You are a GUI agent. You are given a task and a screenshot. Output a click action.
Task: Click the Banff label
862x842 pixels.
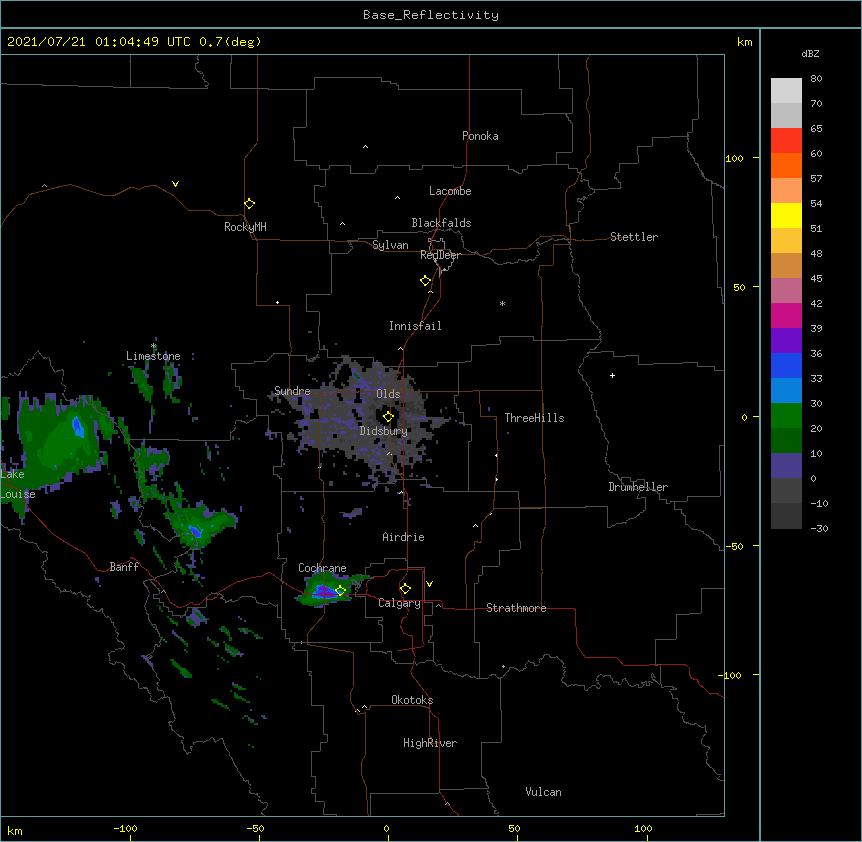coord(124,567)
